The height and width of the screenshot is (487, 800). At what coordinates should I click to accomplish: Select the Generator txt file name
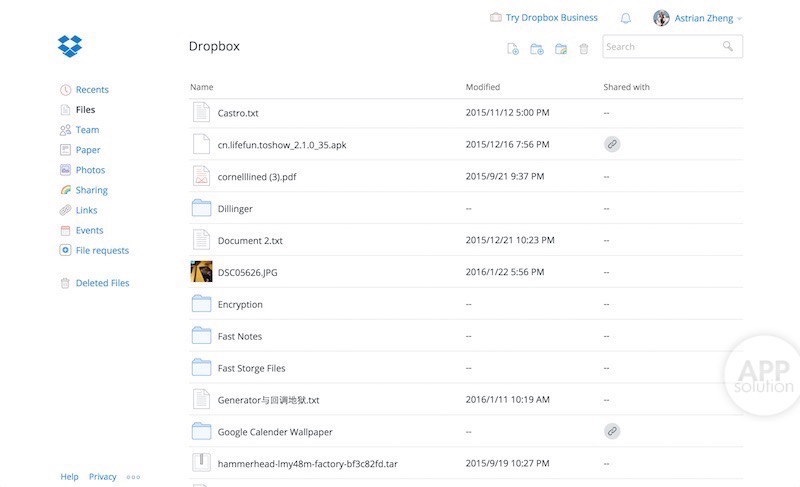(268, 400)
